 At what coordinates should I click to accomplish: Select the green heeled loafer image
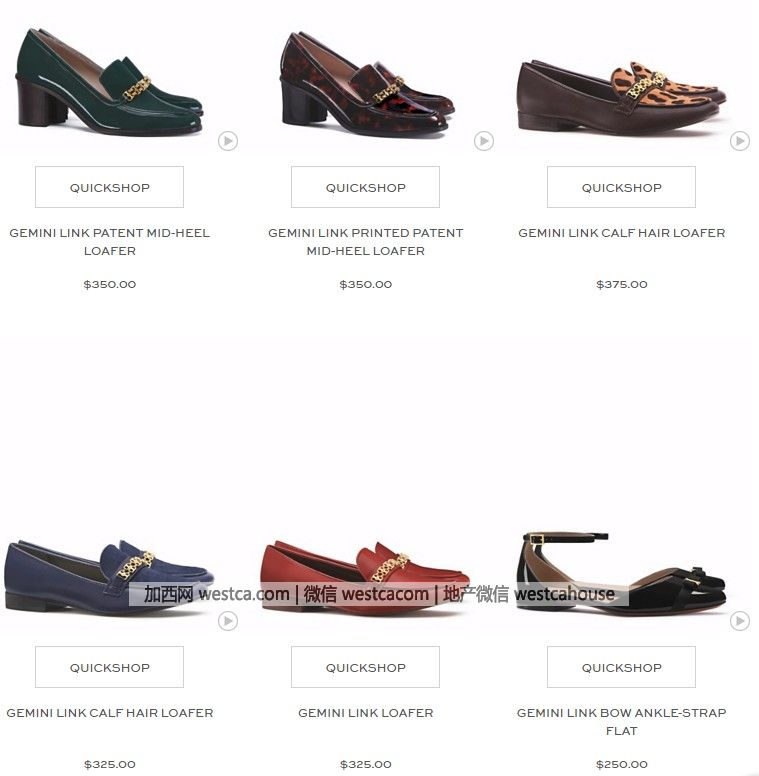click(x=109, y=82)
